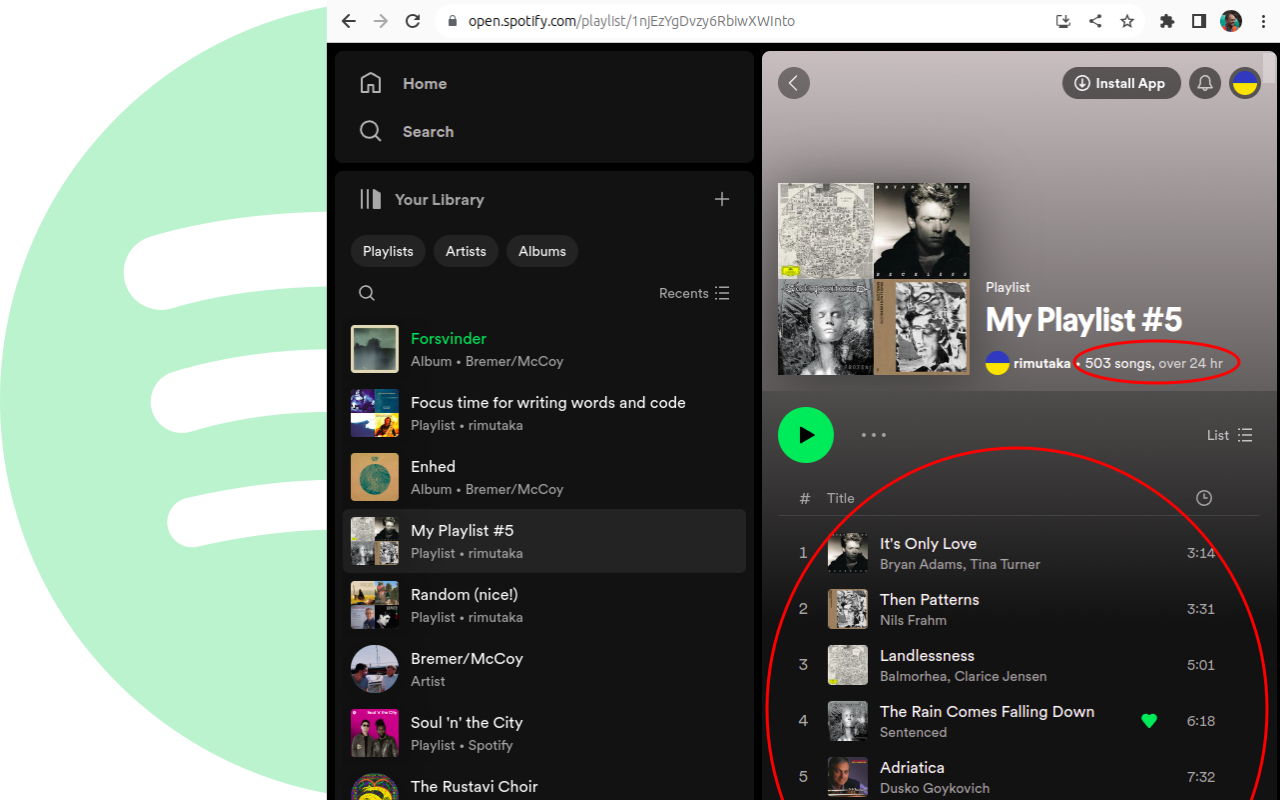Click the address bar URL
Screen dimensions: 1280x800
click(631, 21)
